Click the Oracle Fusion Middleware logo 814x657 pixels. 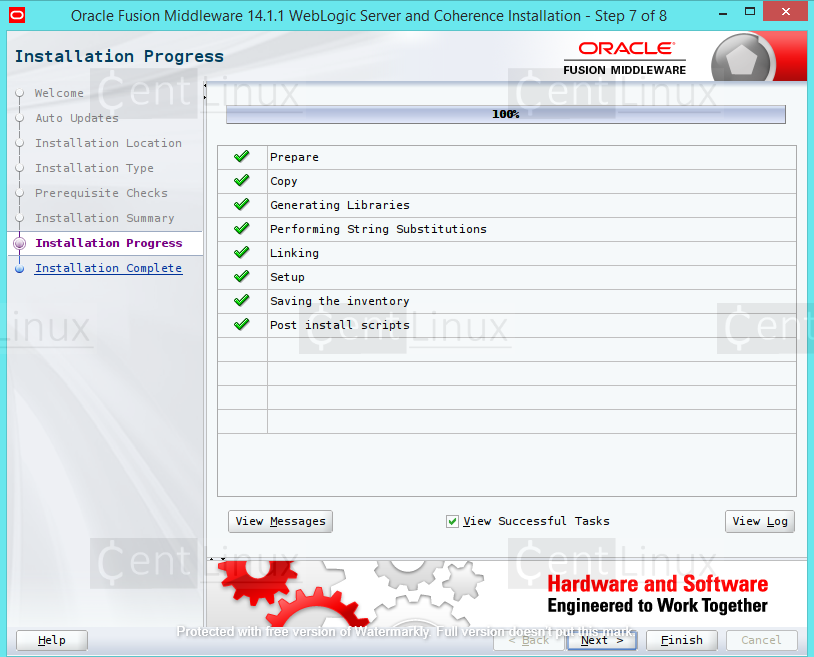pos(623,56)
